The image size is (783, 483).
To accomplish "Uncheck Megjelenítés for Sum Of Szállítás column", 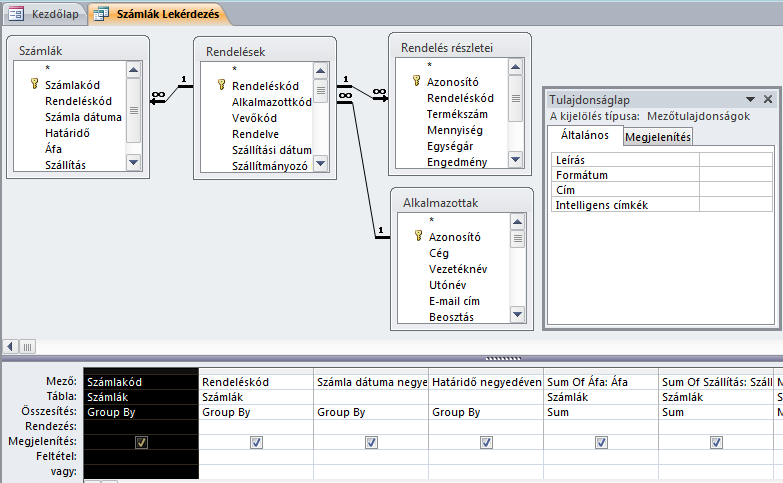I will 716,443.
